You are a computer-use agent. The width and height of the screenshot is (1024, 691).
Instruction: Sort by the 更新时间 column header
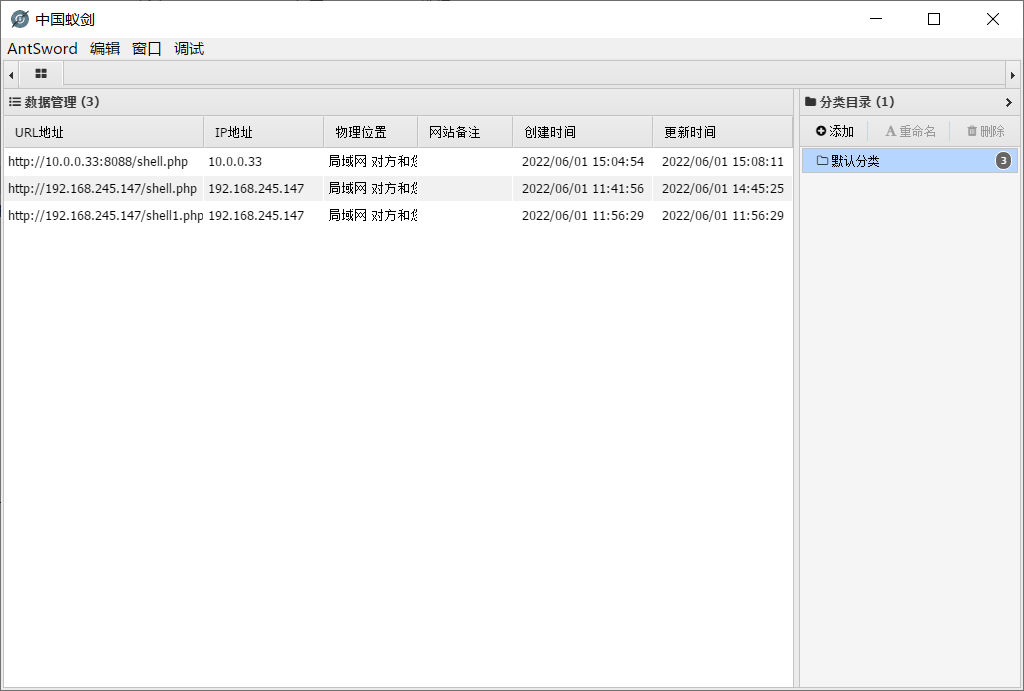pyautogui.click(x=722, y=132)
